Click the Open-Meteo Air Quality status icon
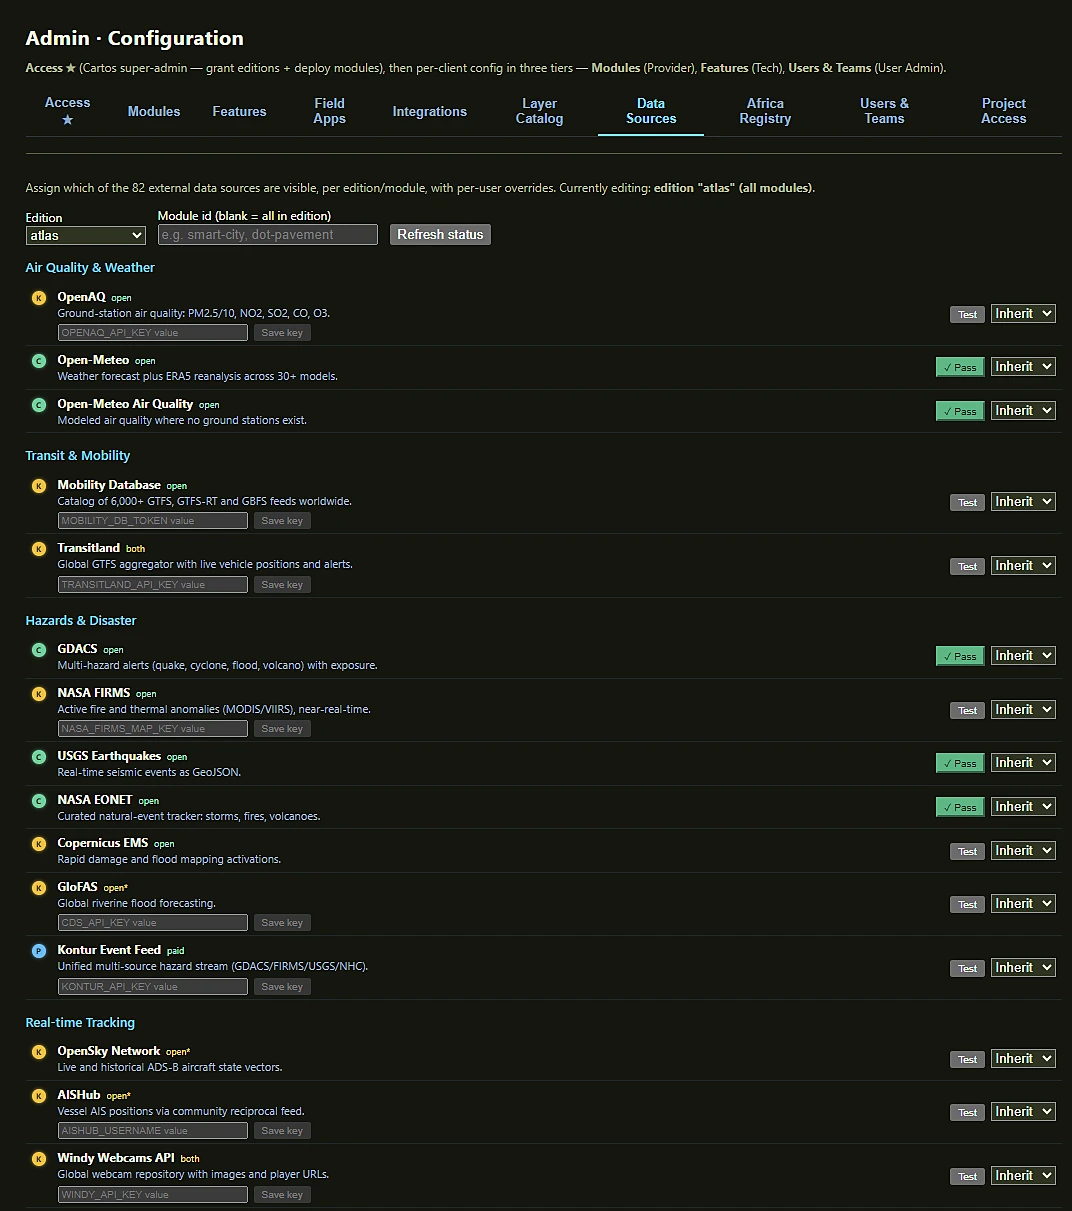 pyautogui.click(x=39, y=405)
